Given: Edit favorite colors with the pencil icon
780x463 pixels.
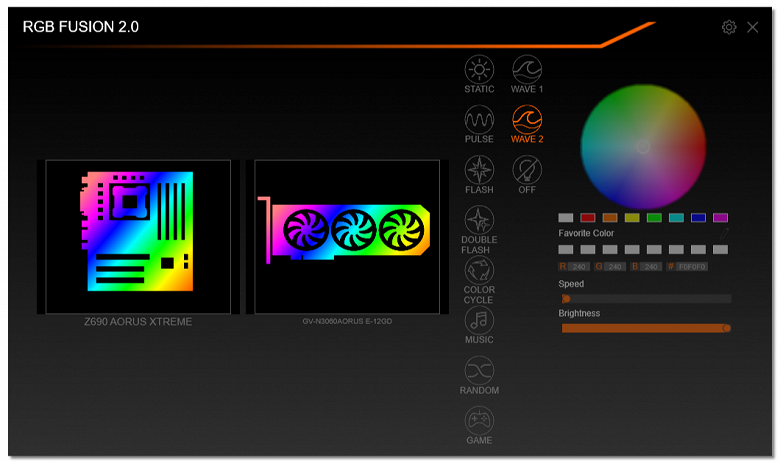Looking at the screenshot, I should [x=724, y=233].
